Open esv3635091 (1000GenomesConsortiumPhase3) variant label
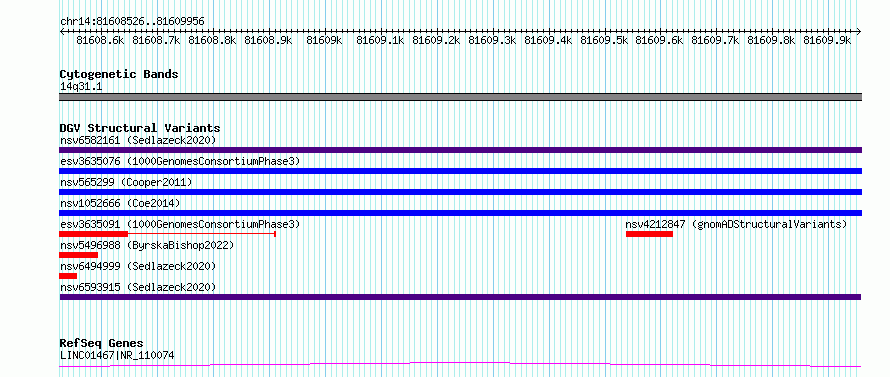 (180, 224)
